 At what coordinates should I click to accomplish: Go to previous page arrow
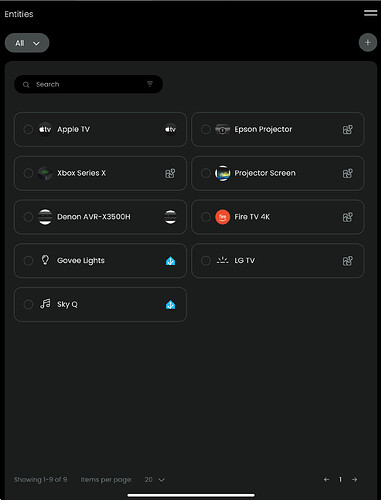pos(326,479)
